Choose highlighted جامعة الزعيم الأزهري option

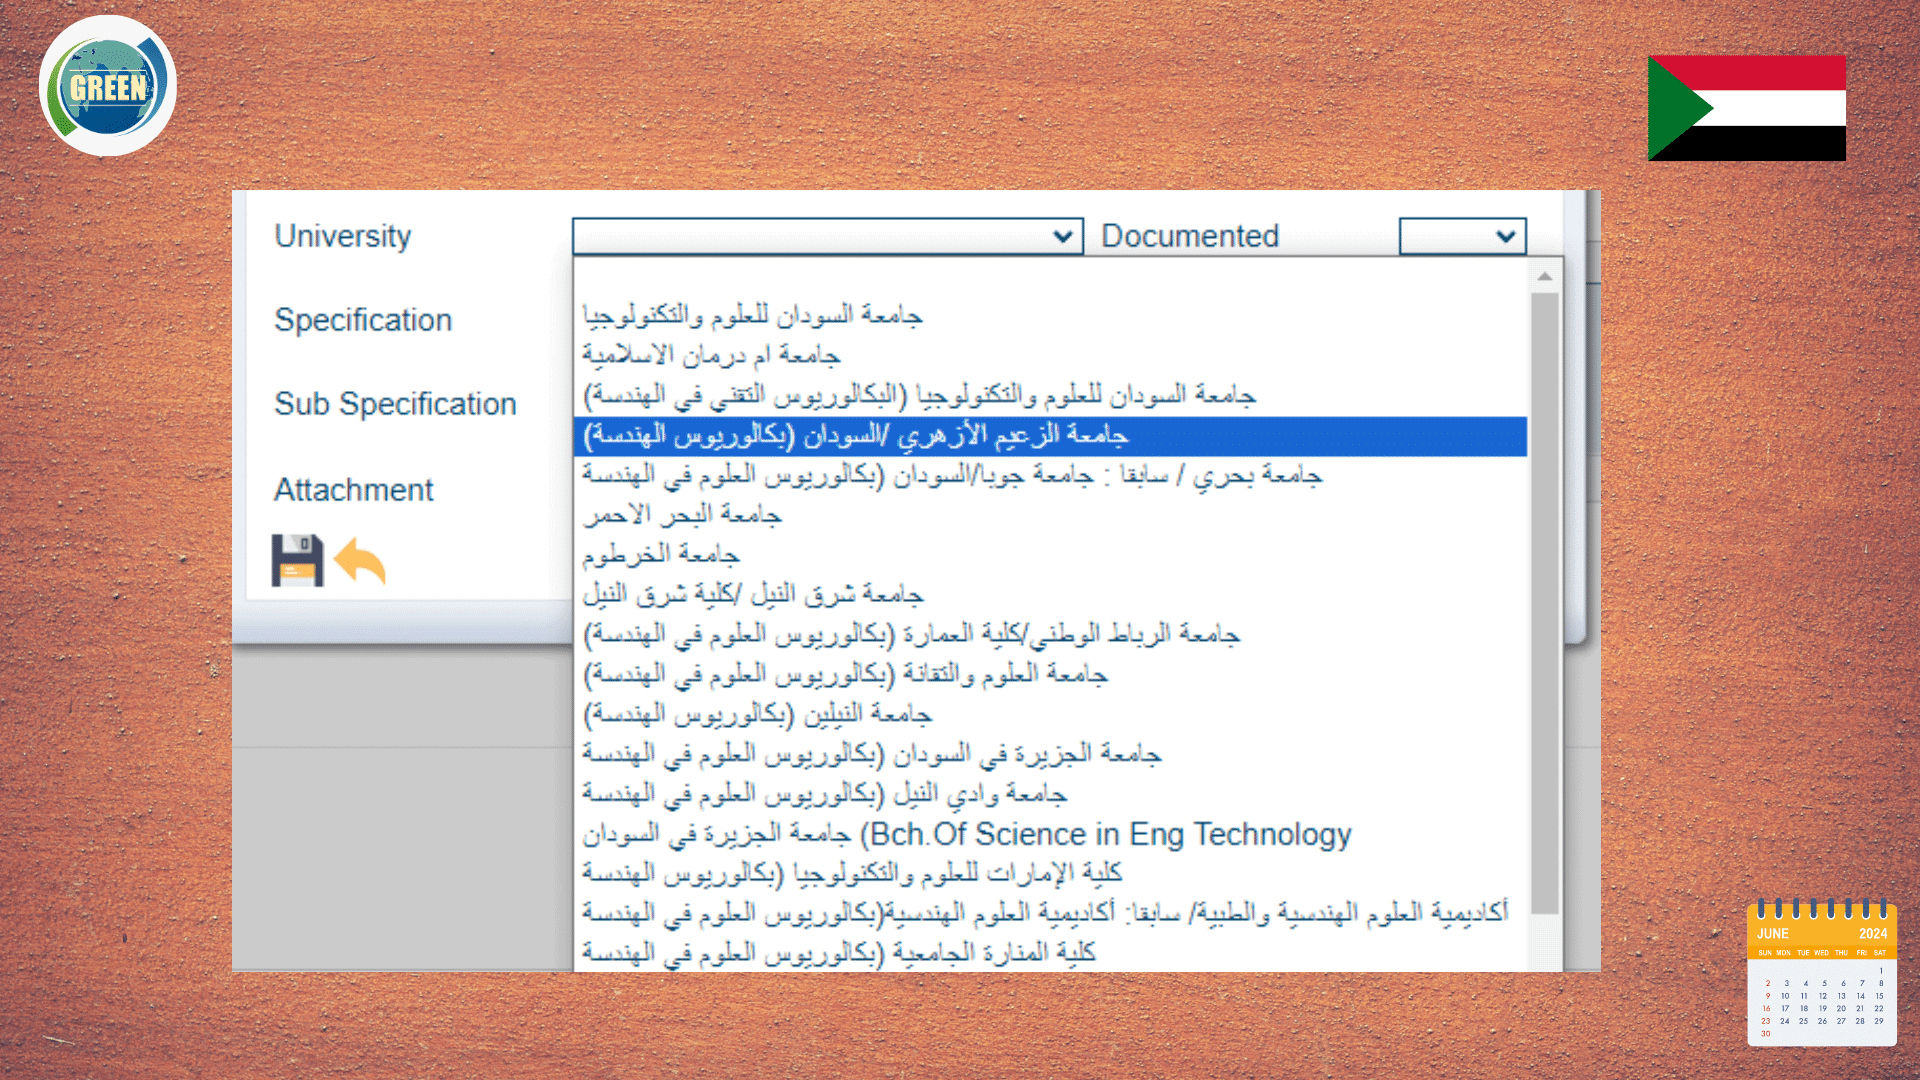(x=856, y=436)
